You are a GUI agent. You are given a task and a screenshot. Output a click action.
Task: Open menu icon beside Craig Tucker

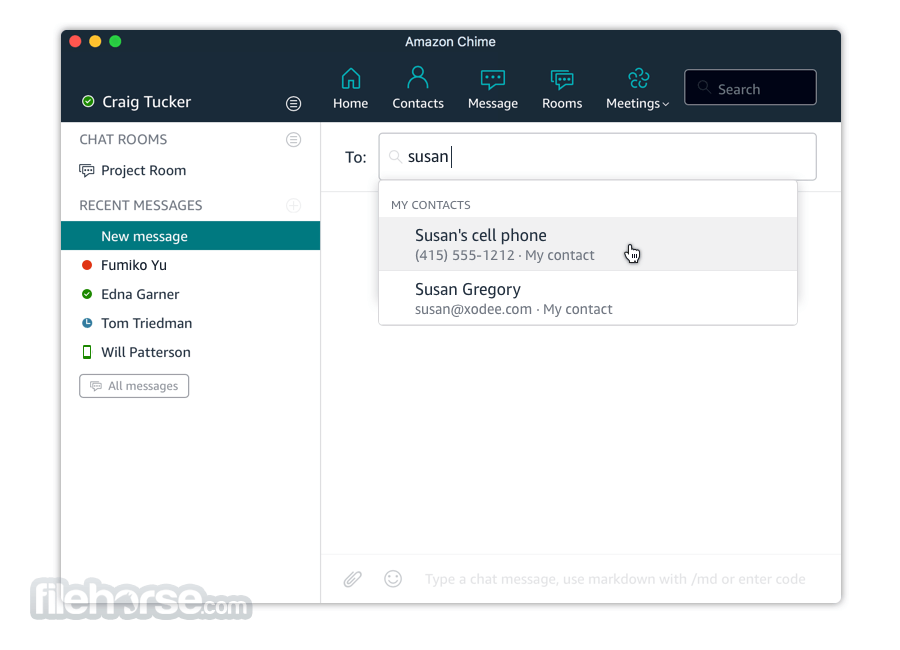(x=293, y=103)
